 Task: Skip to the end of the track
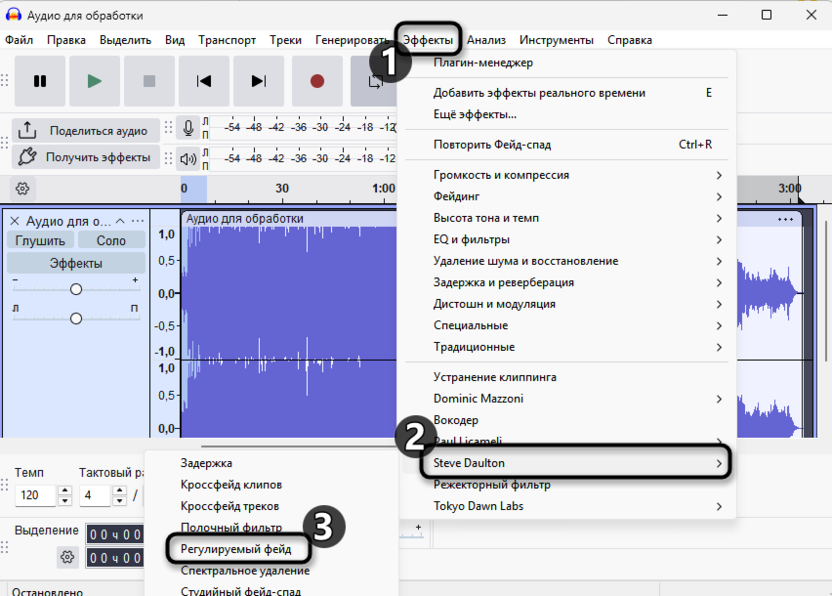click(259, 81)
